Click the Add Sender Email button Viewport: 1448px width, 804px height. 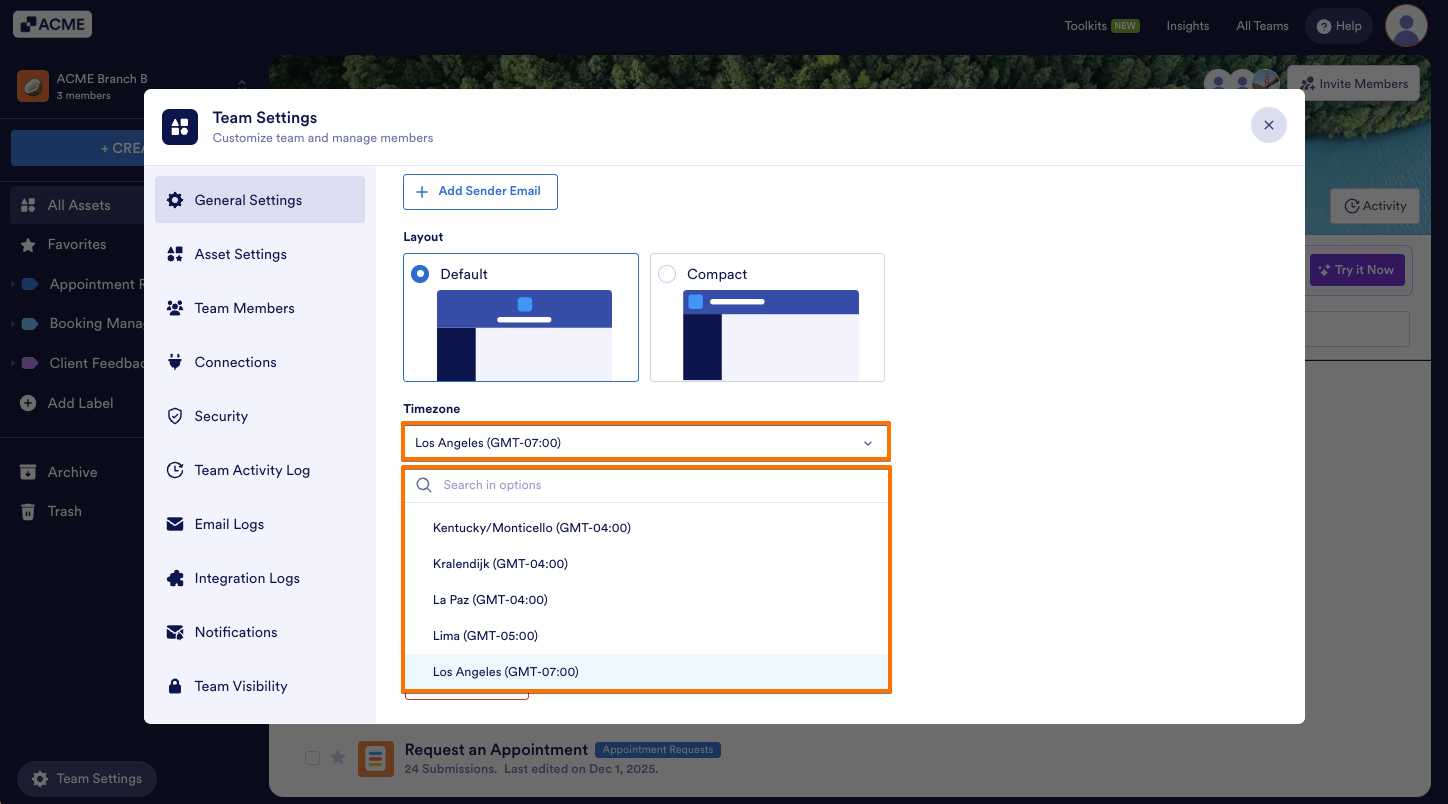[480, 192]
